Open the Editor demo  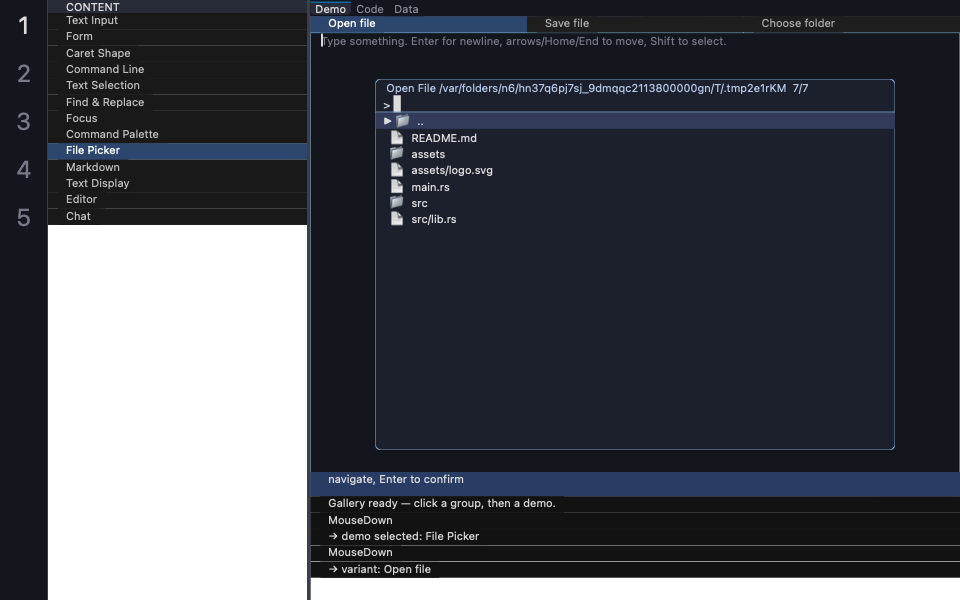coord(178,200)
